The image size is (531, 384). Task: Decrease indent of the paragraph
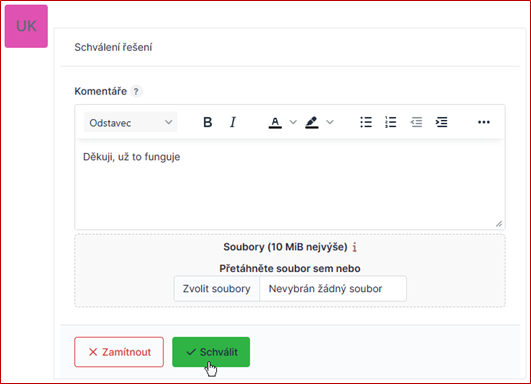[x=416, y=122]
